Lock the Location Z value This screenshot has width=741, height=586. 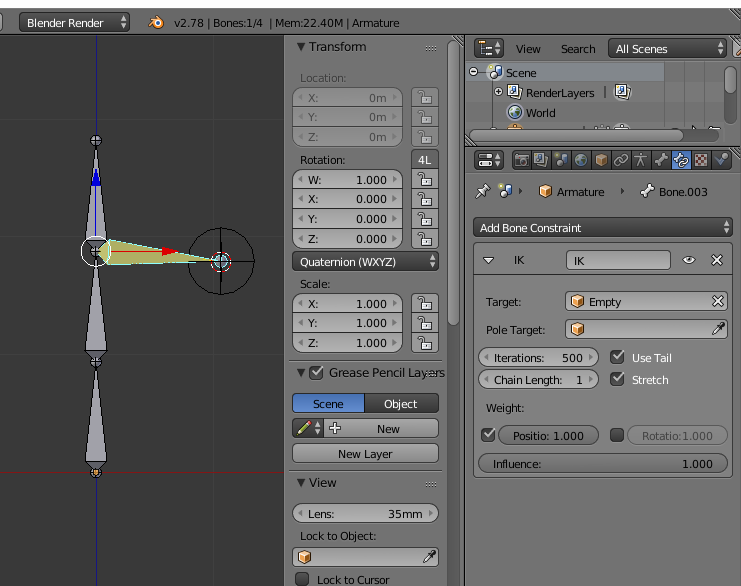tap(425, 137)
